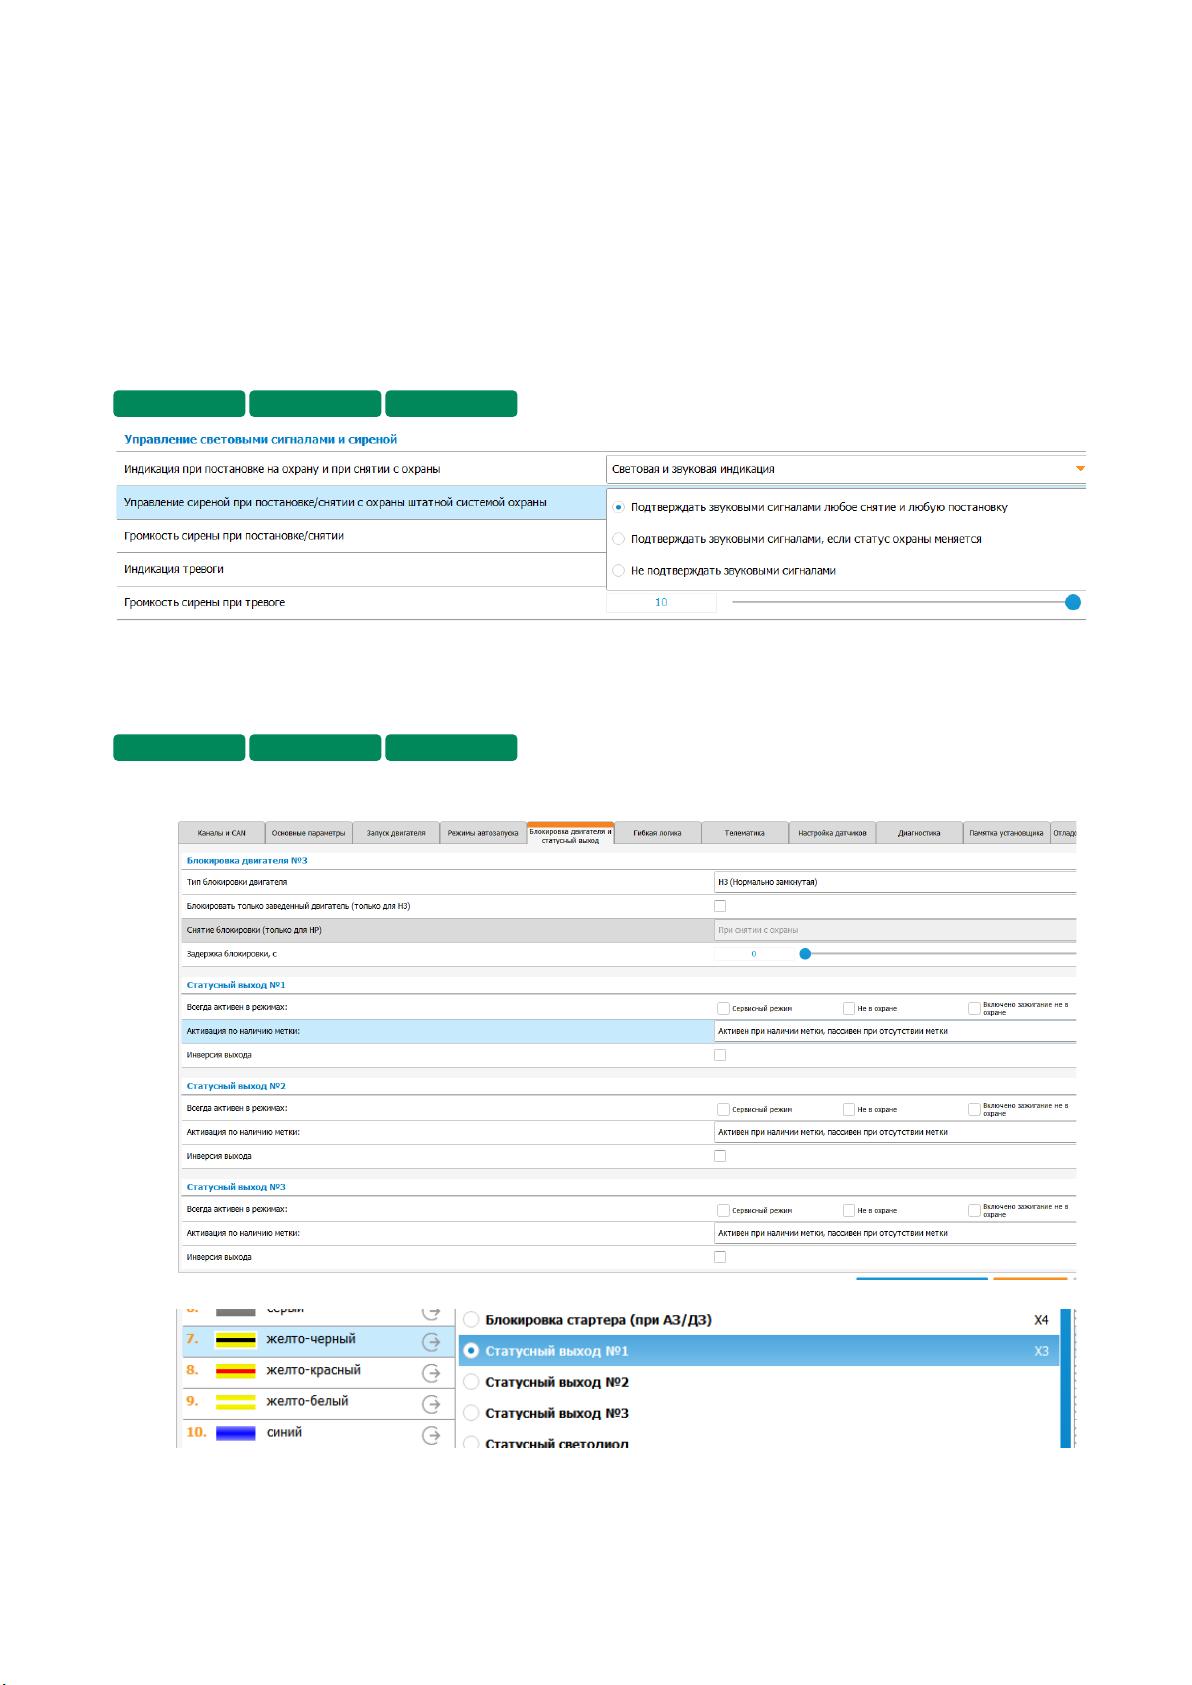This screenshot has width=1192, height=1685.
Task: Click the blue vertical scrollbar beside the outputs list
Action: 1067,1377
